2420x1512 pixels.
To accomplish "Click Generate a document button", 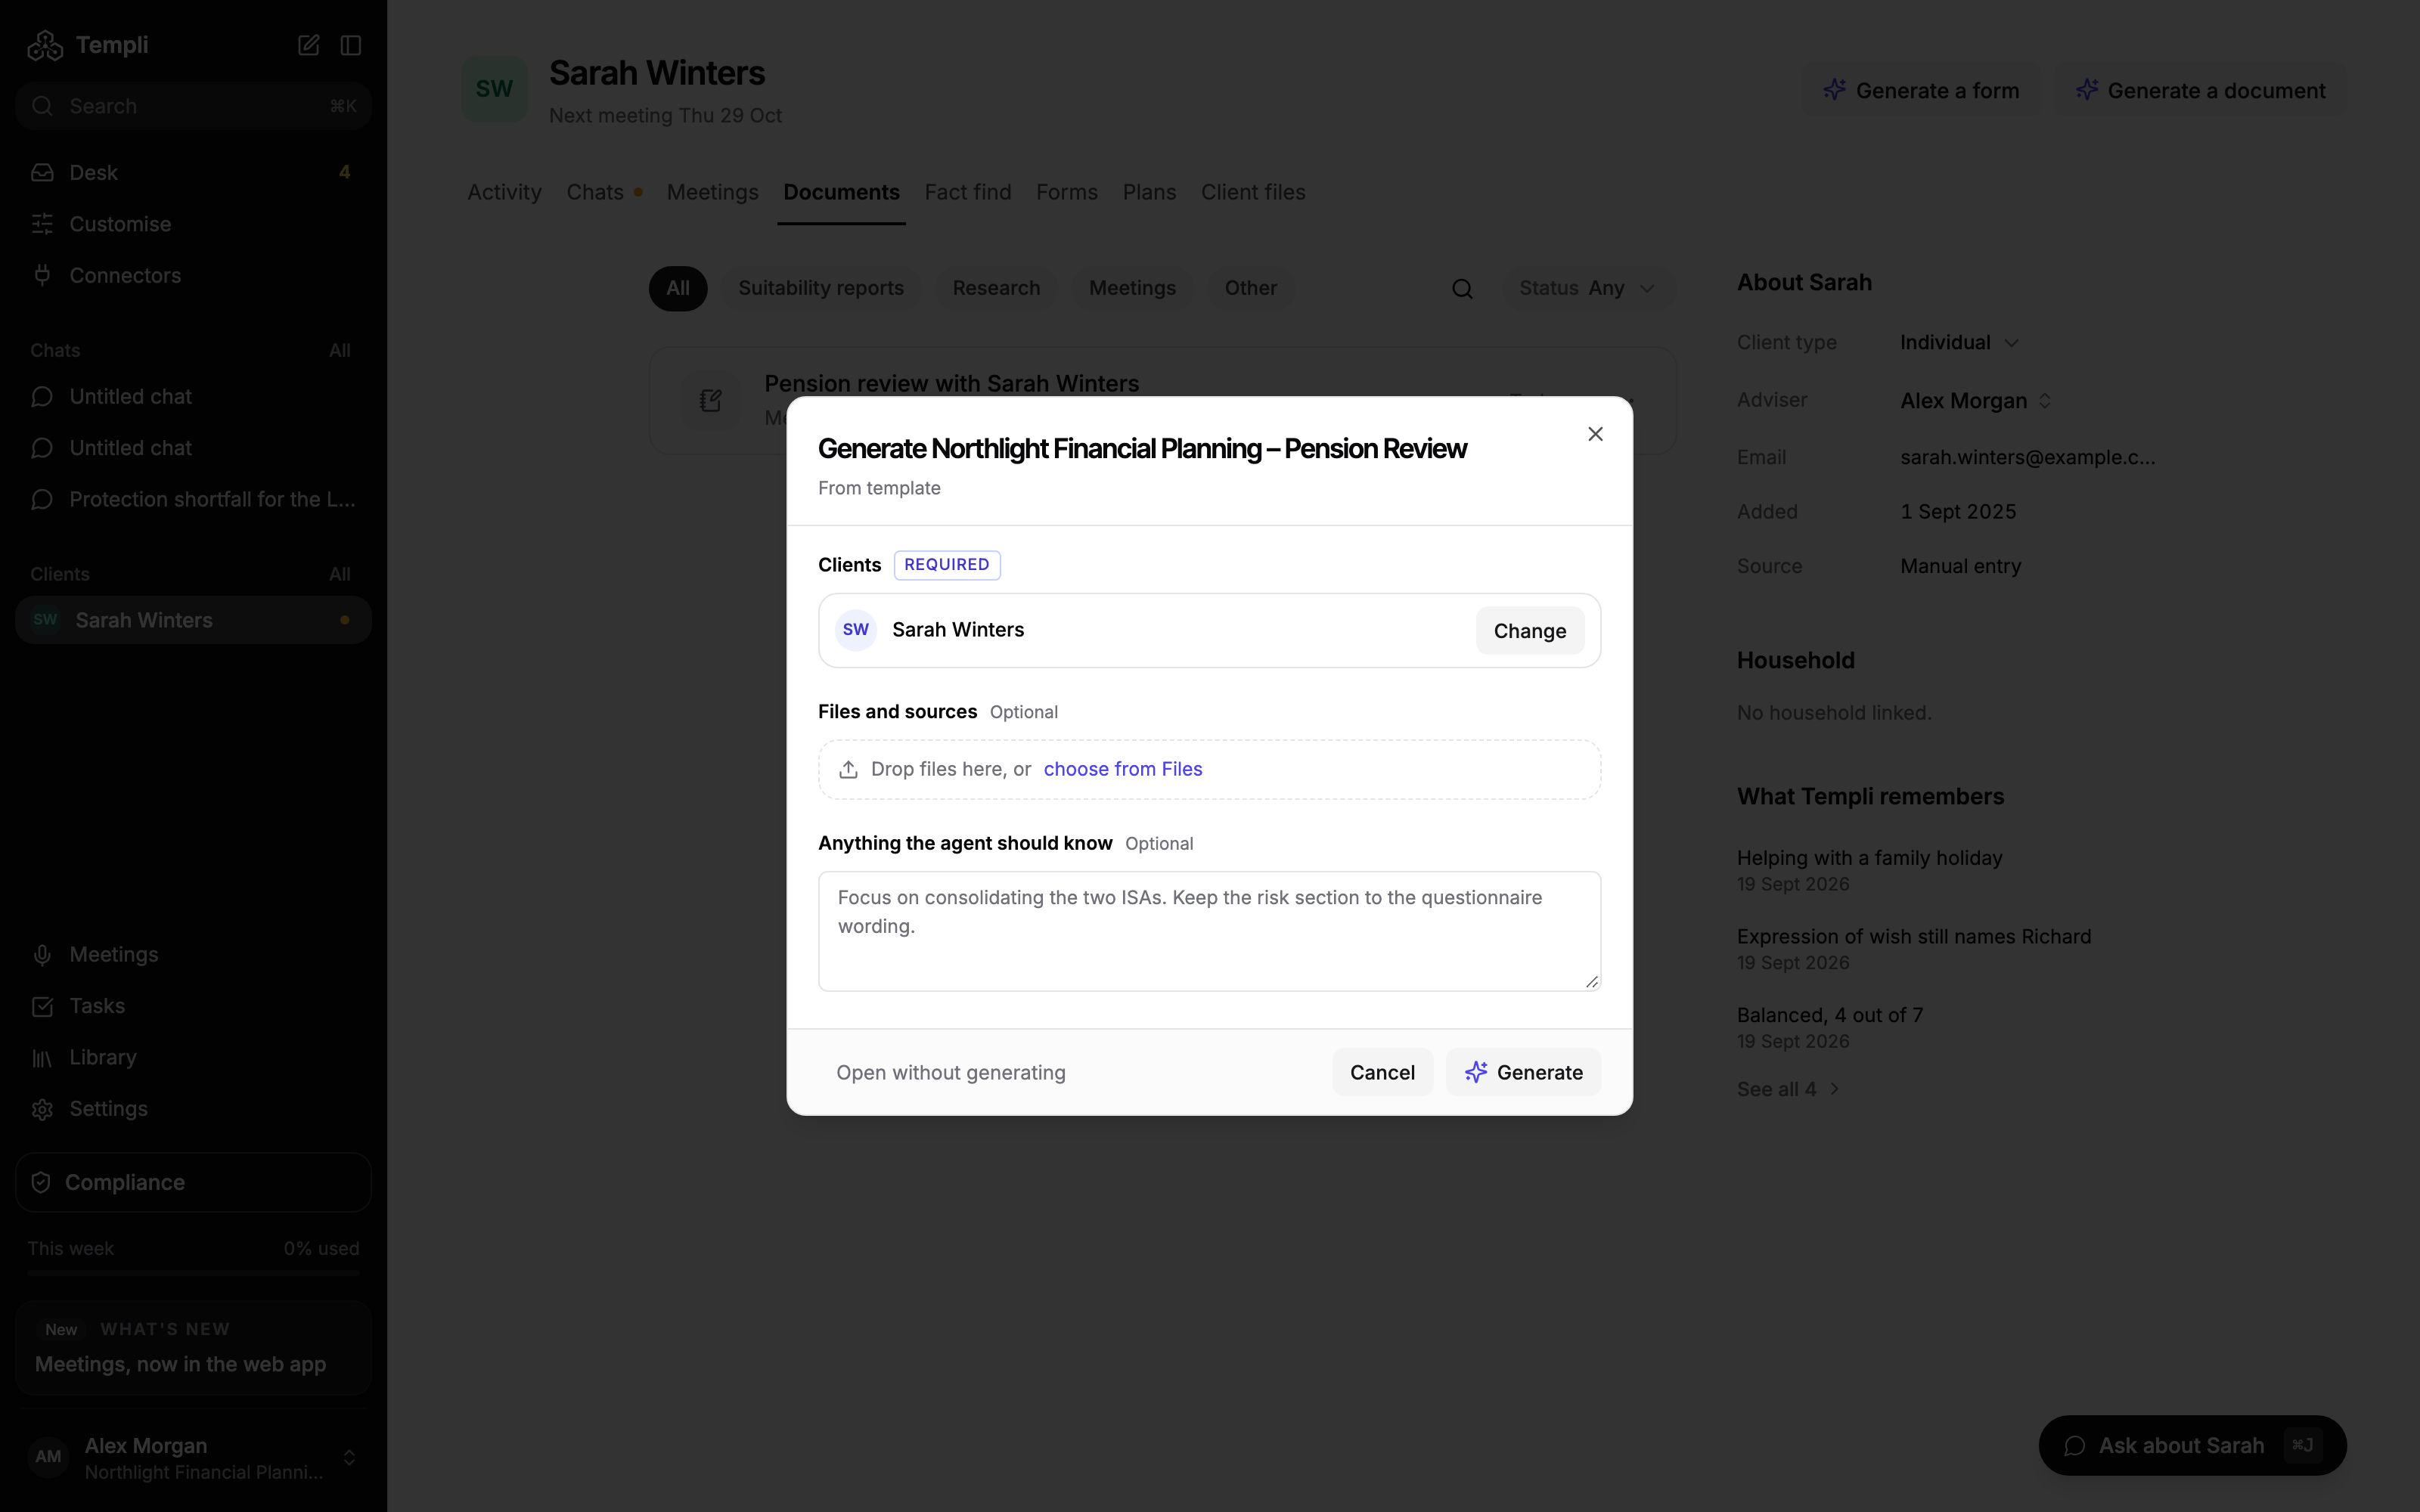I will click(x=2200, y=90).
